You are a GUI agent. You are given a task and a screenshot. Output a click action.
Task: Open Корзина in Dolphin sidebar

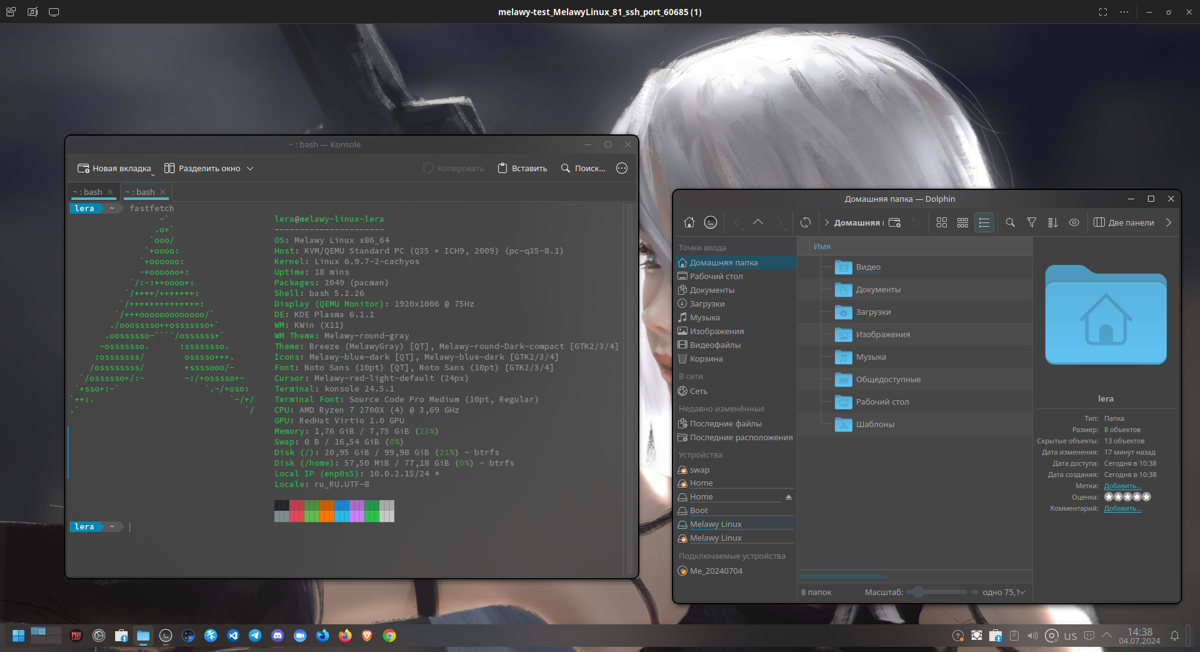pos(736,359)
